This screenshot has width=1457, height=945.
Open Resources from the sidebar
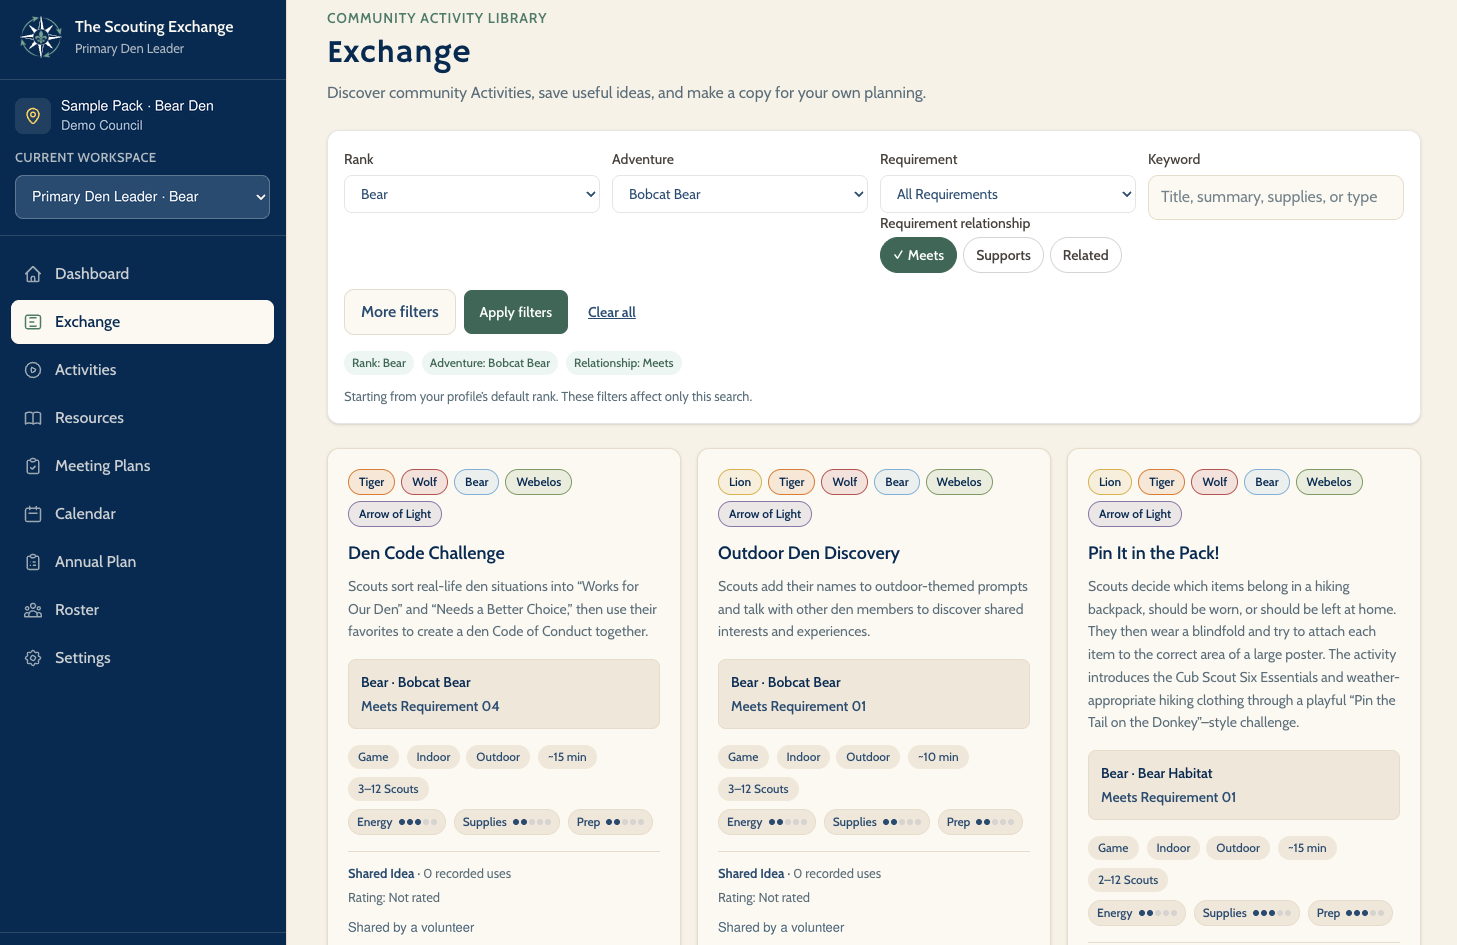(x=142, y=418)
